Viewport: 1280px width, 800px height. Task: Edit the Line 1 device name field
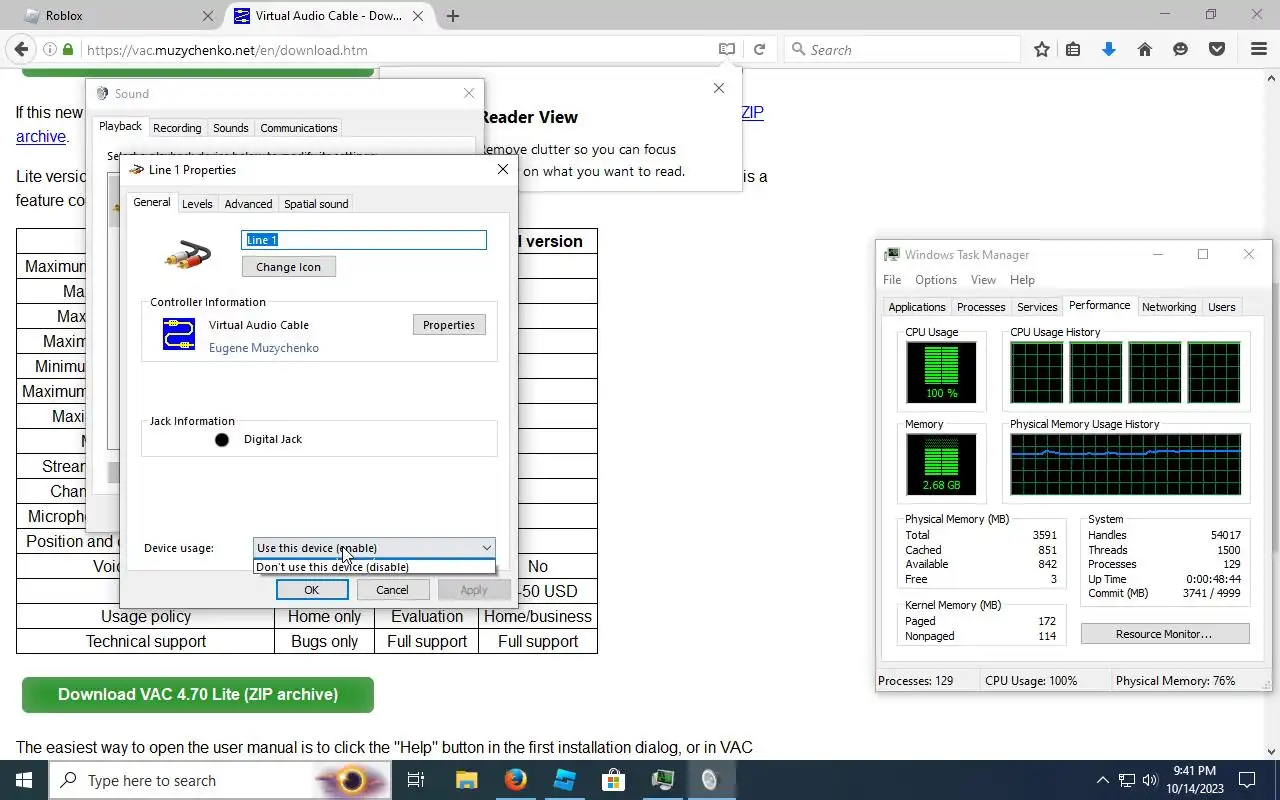coord(364,240)
